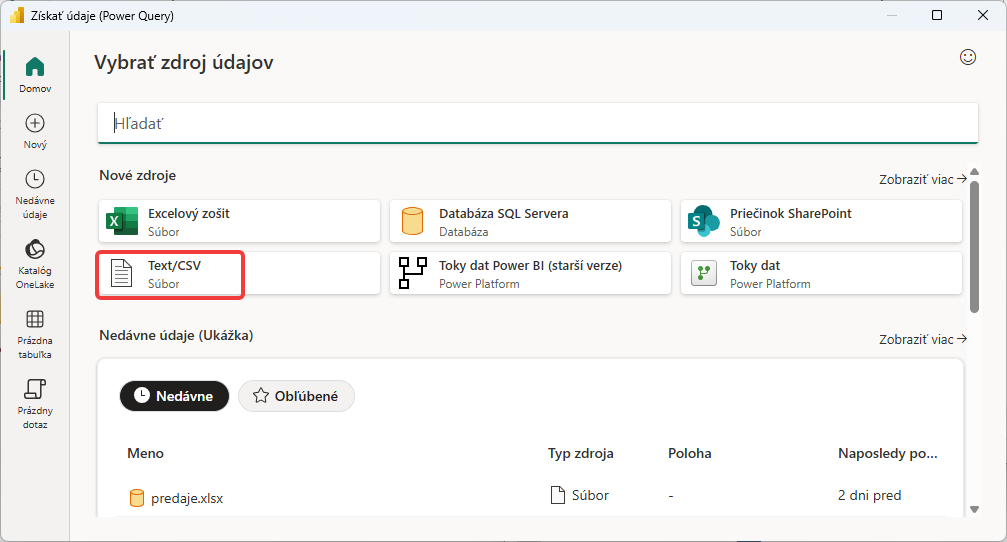Click the smiley feedback icon
This screenshot has height=542, width=1007.
tap(968, 57)
